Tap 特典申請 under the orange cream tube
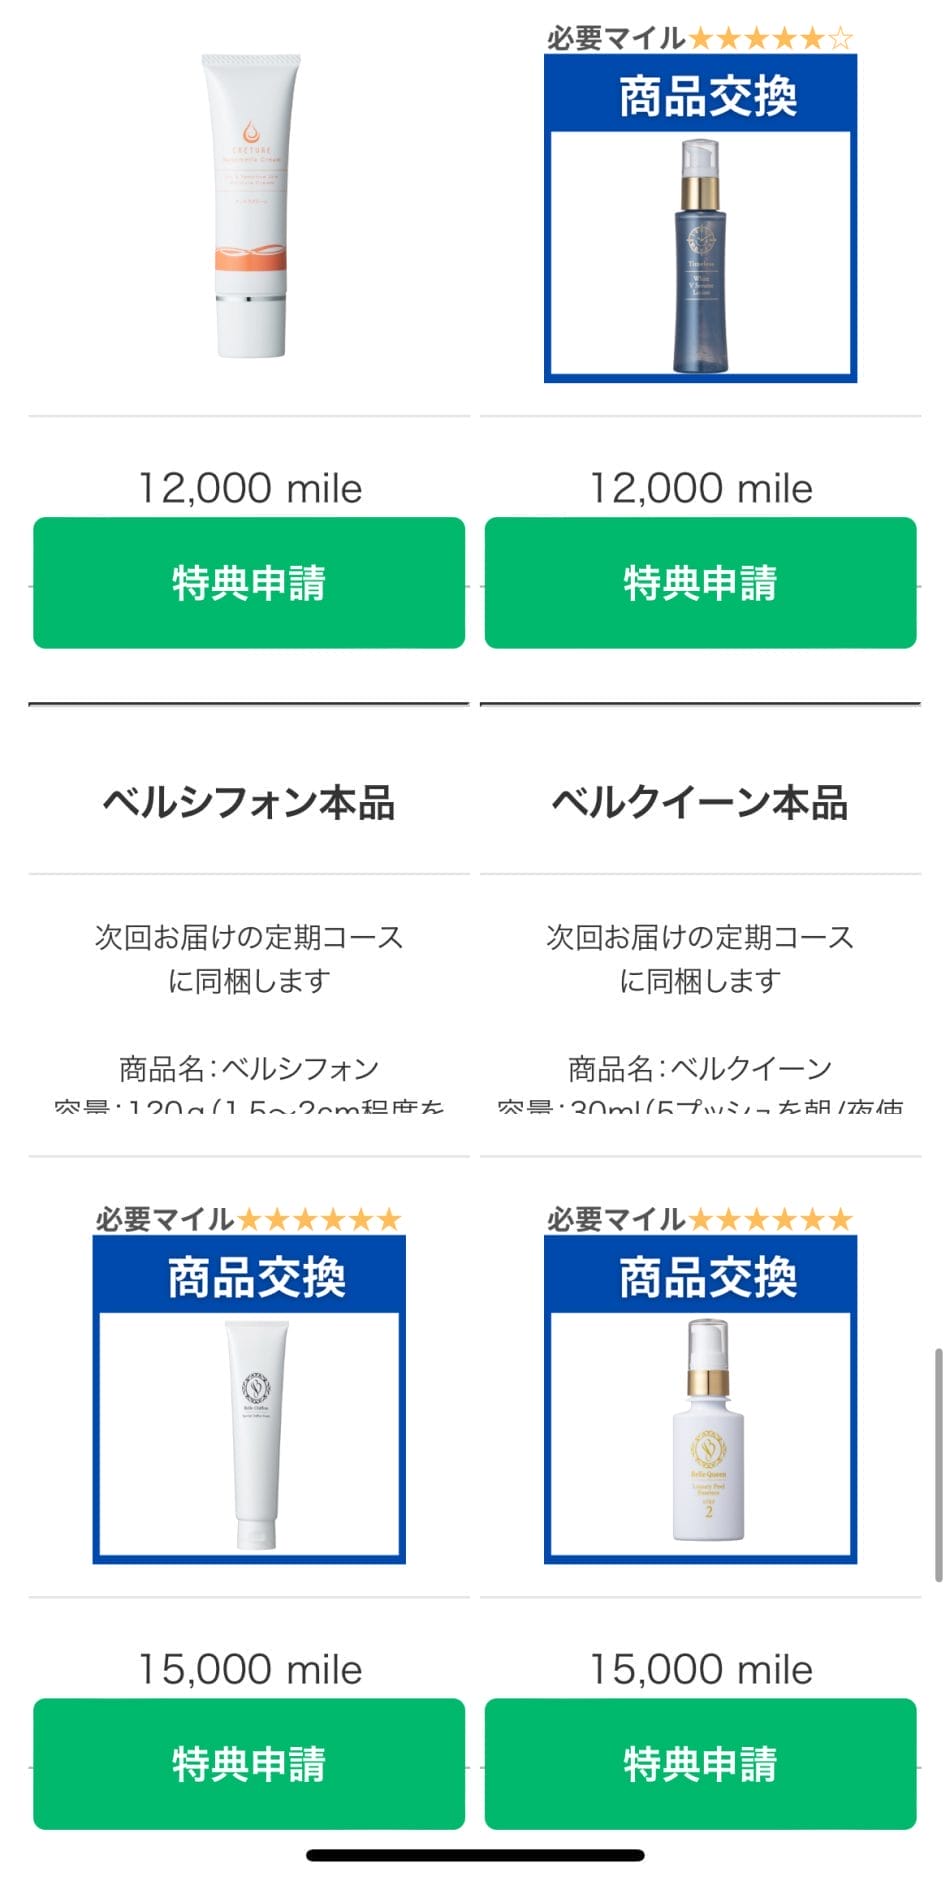950x1881 pixels. pos(249,582)
